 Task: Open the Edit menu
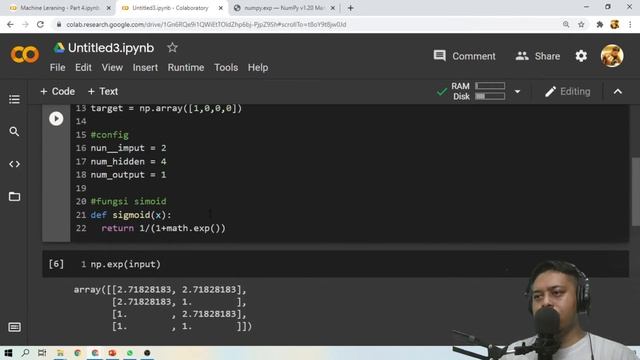83,67
